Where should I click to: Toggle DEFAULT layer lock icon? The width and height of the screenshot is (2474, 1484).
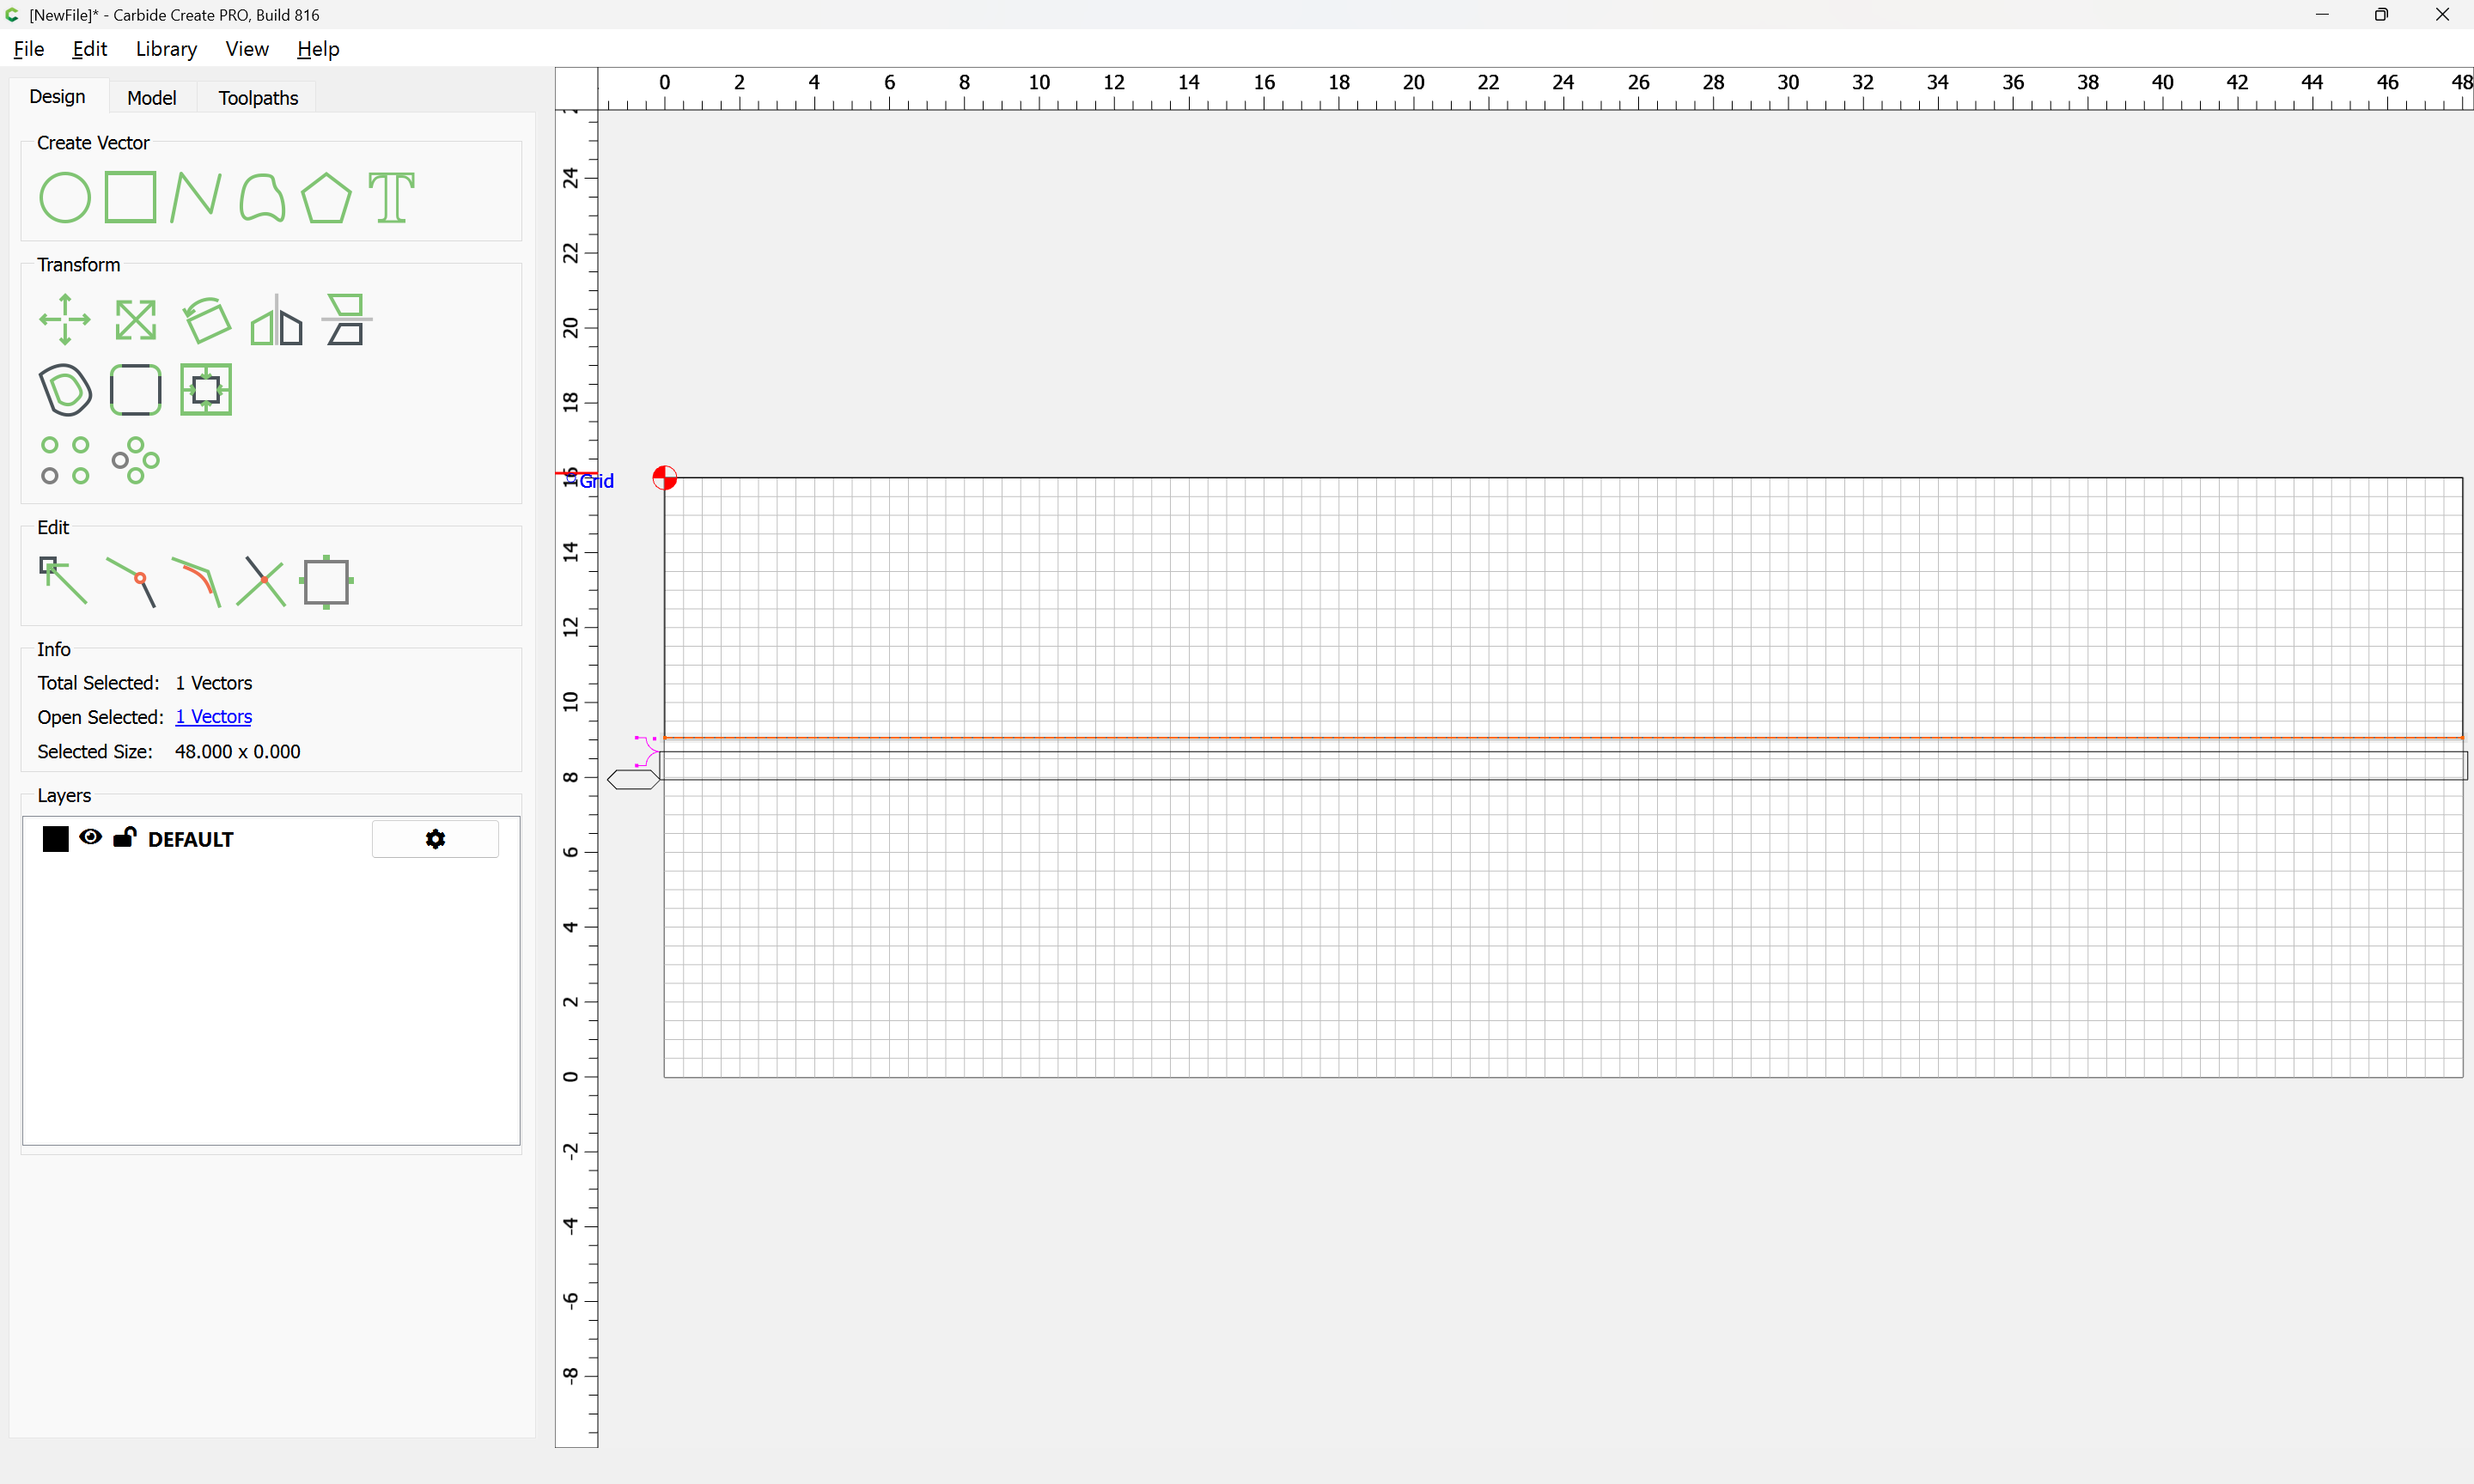click(124, 837)
